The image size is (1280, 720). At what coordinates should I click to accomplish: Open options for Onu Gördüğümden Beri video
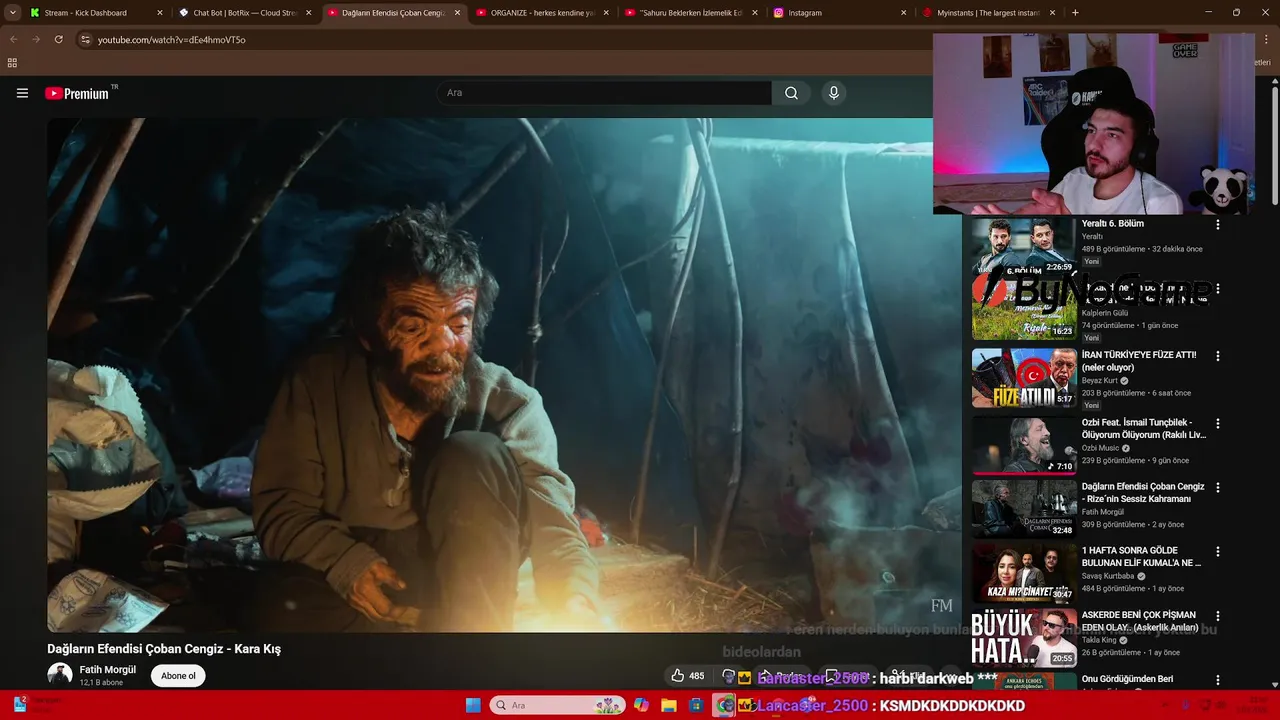point(1217,680)
